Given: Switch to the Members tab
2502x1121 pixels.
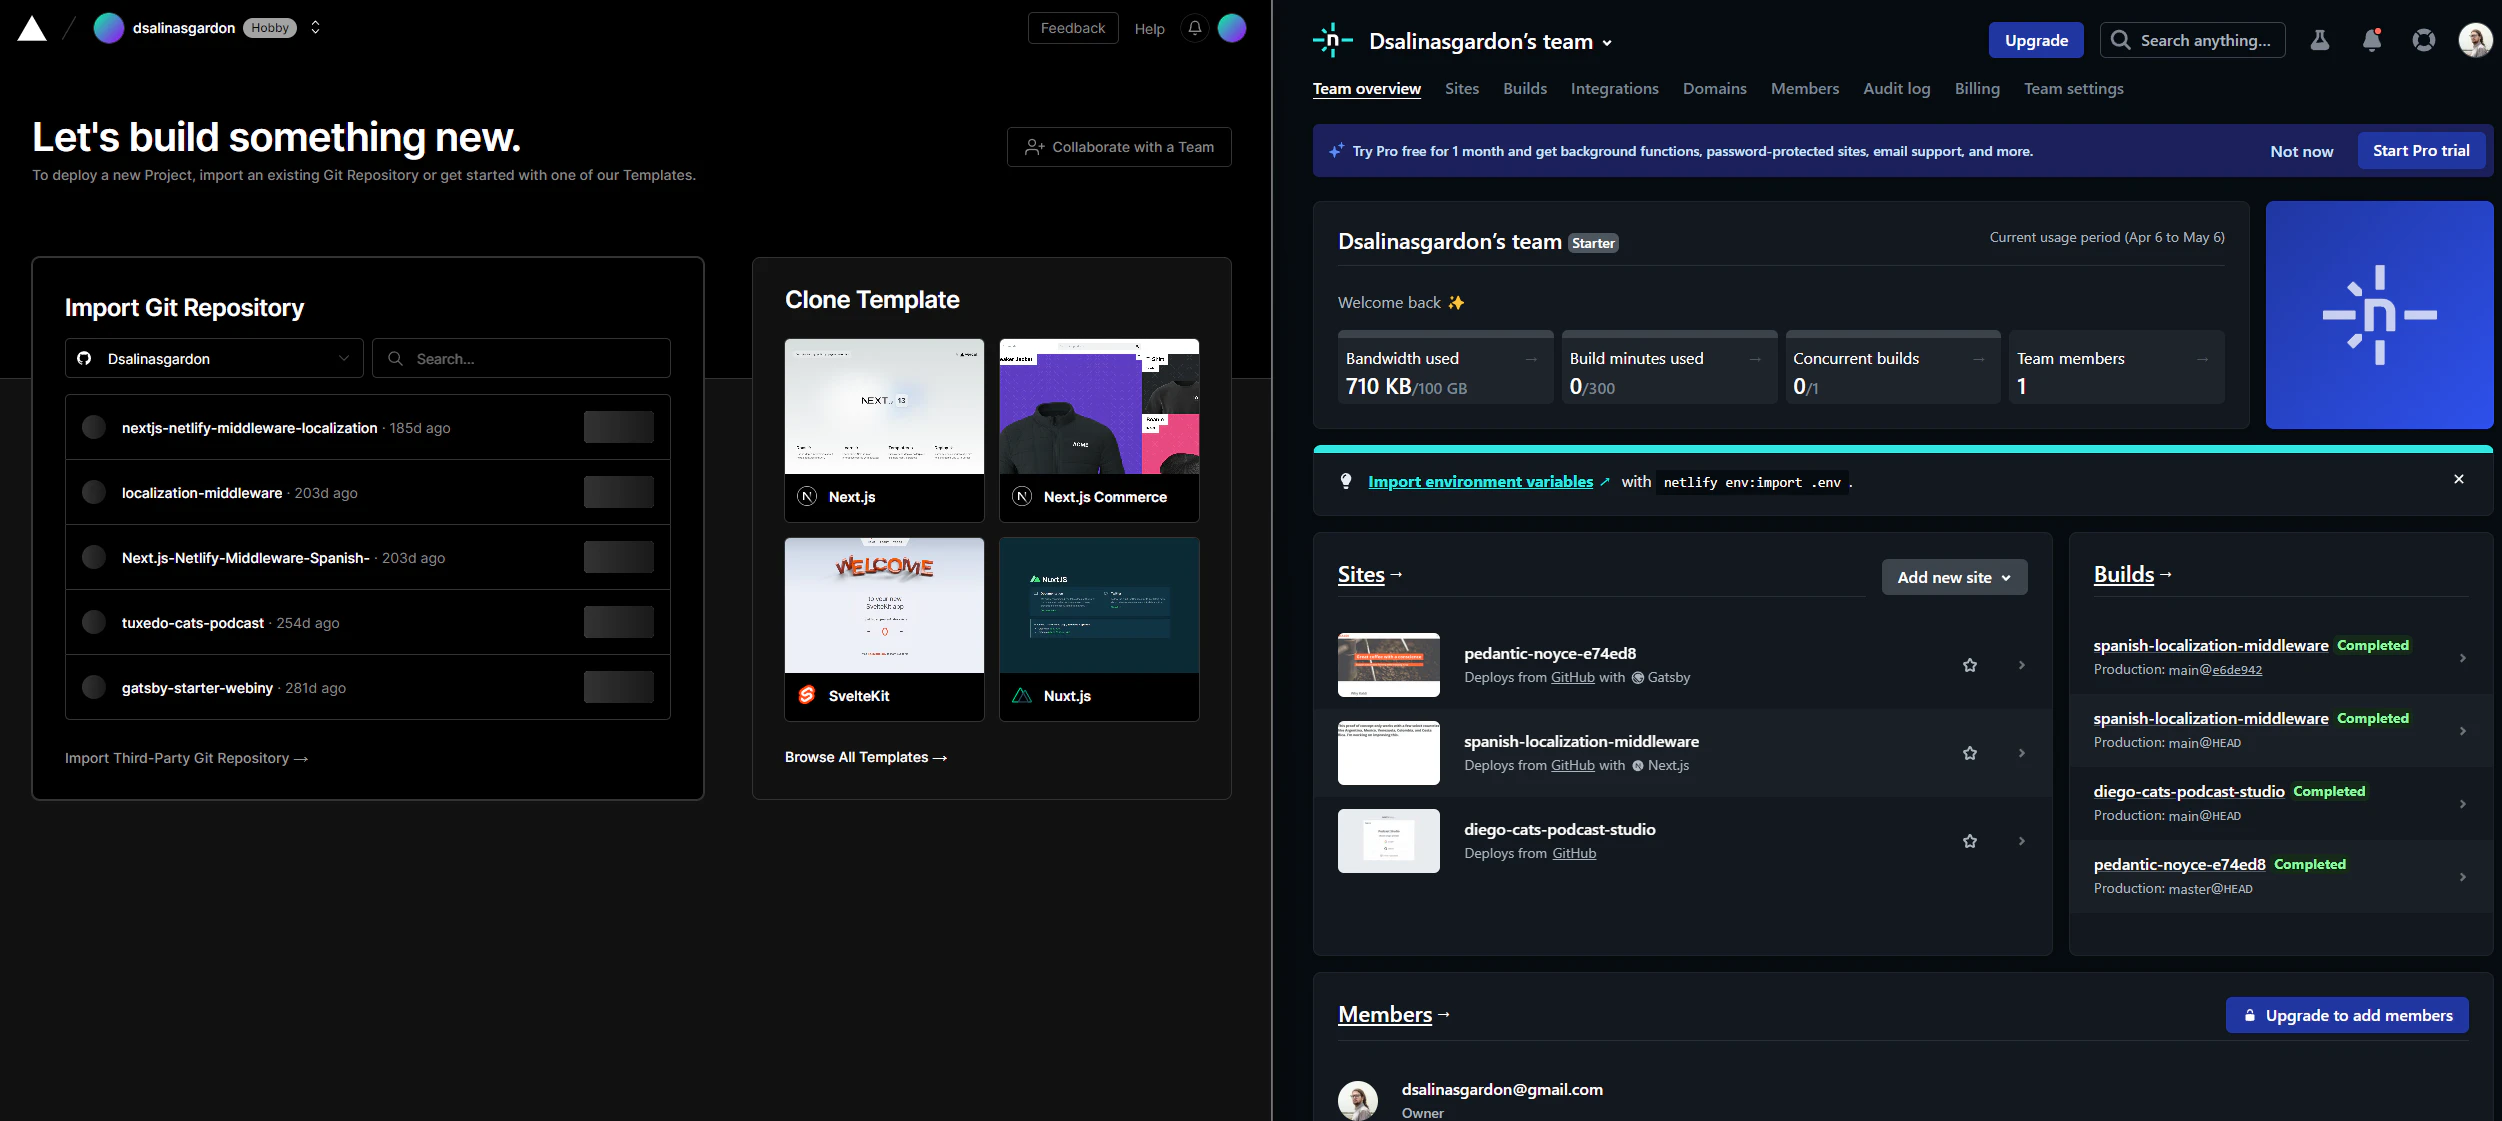Looking at the screenshot, I should 1805,88.
